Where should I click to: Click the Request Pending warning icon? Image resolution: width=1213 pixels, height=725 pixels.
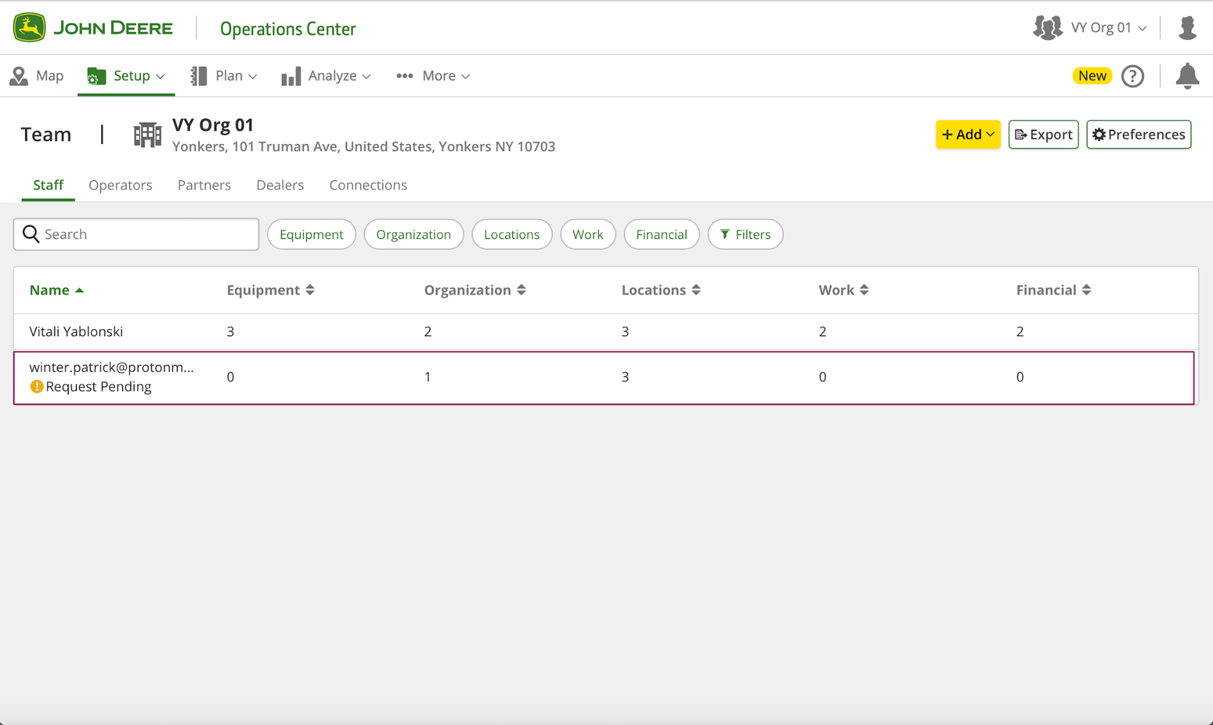(x=37, y=387)
